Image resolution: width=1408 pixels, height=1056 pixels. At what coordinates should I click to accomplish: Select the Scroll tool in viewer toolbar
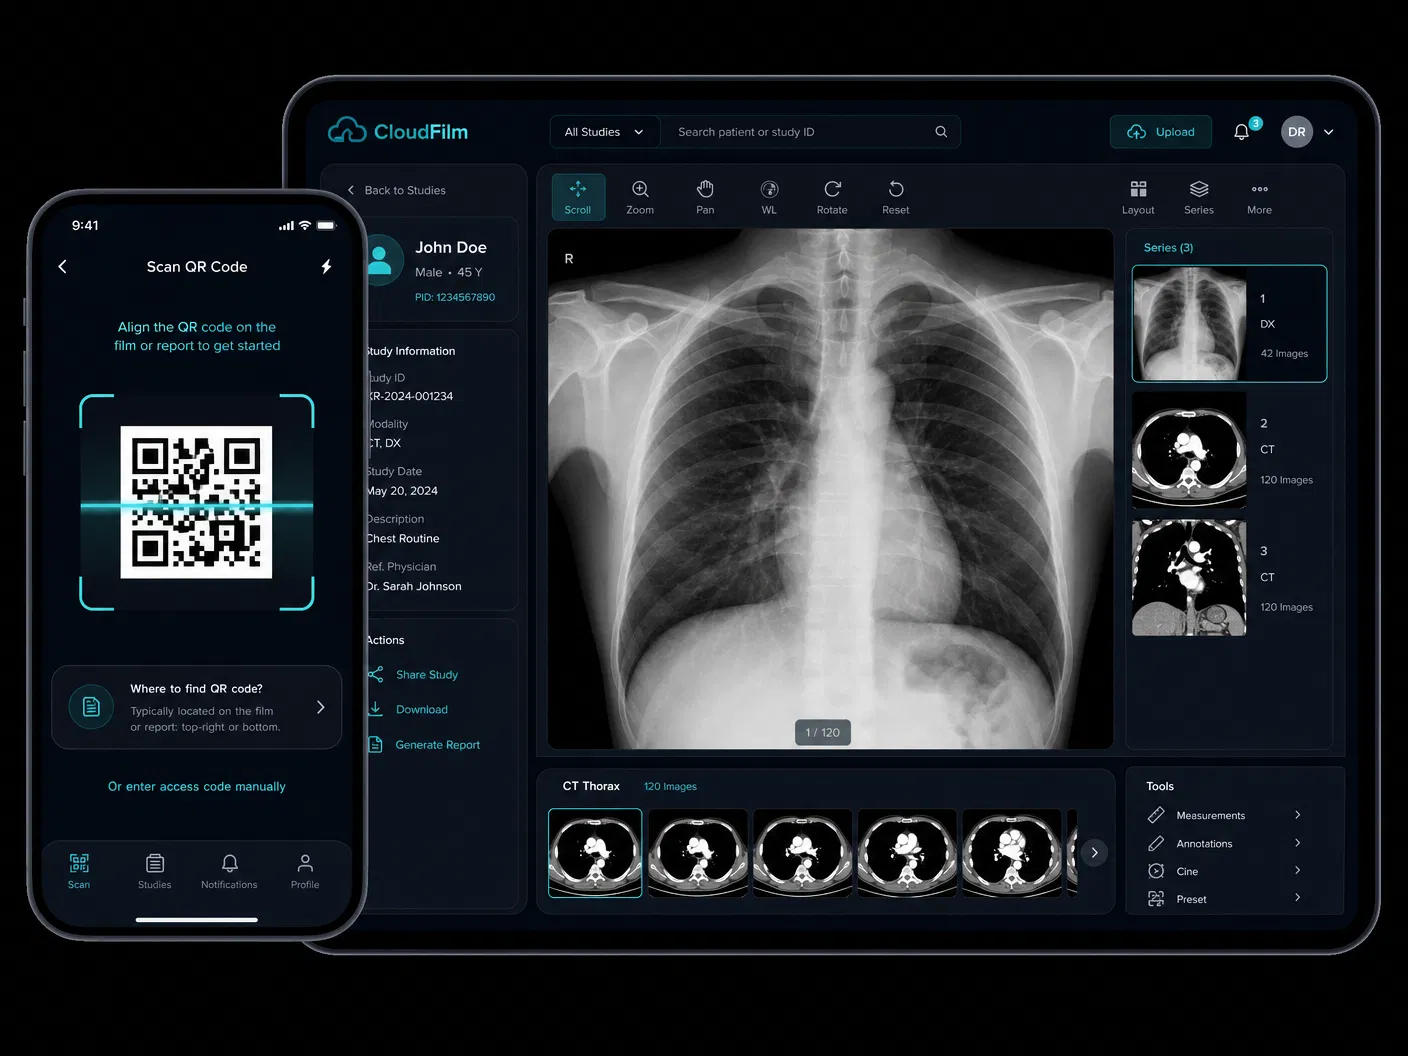pyautogui.click(x=578, y=197)
